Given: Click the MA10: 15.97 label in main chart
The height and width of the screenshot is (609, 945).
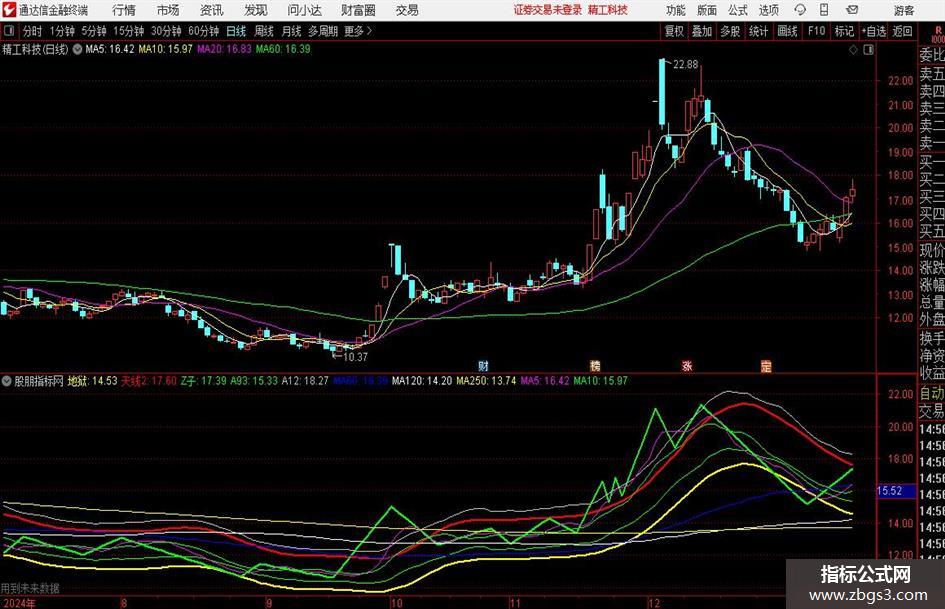Looking at the screenshot, I should [x=165, y=49].
